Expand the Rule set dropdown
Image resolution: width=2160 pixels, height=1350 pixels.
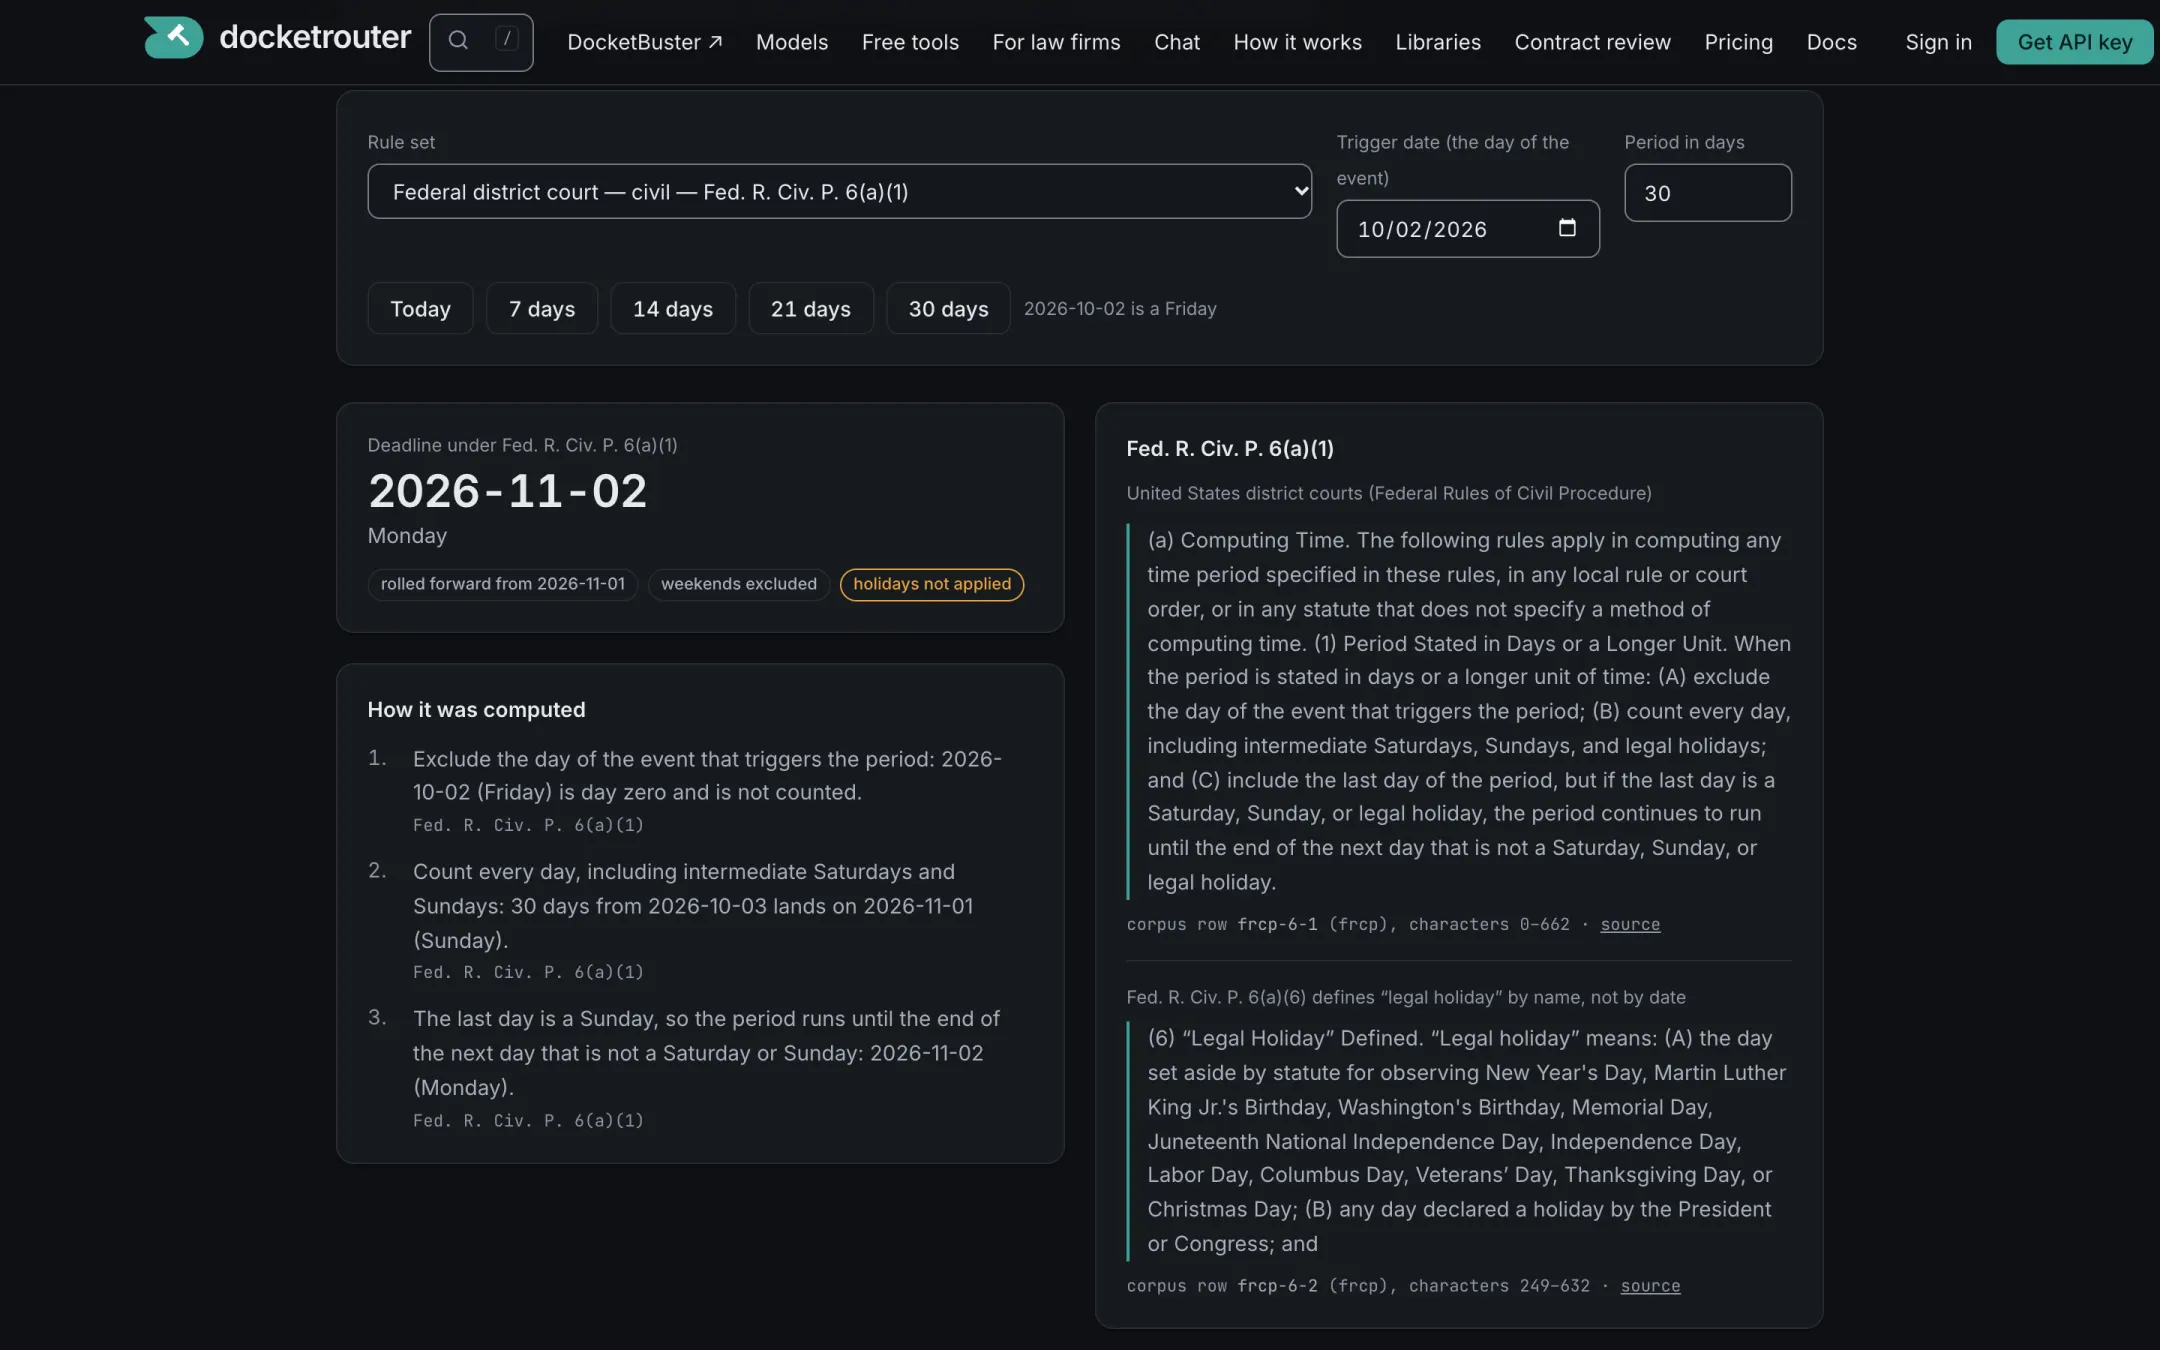(839, 191)
